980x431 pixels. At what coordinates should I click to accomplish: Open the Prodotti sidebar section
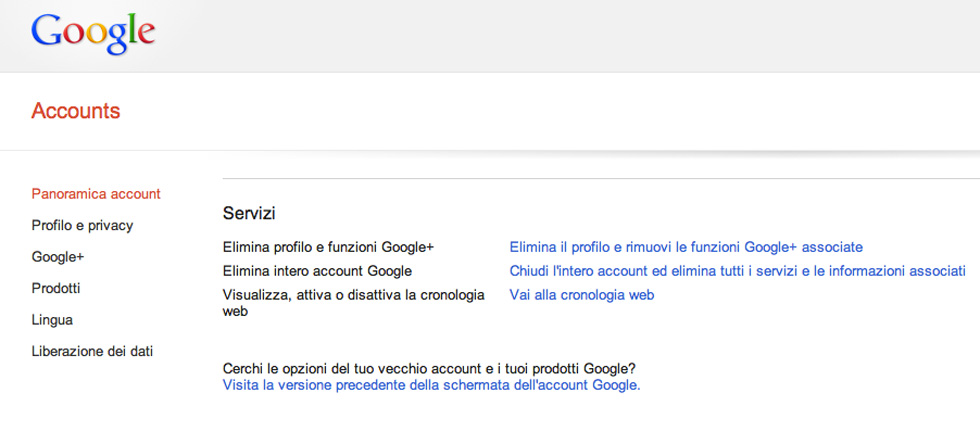[x=56, y=288]
